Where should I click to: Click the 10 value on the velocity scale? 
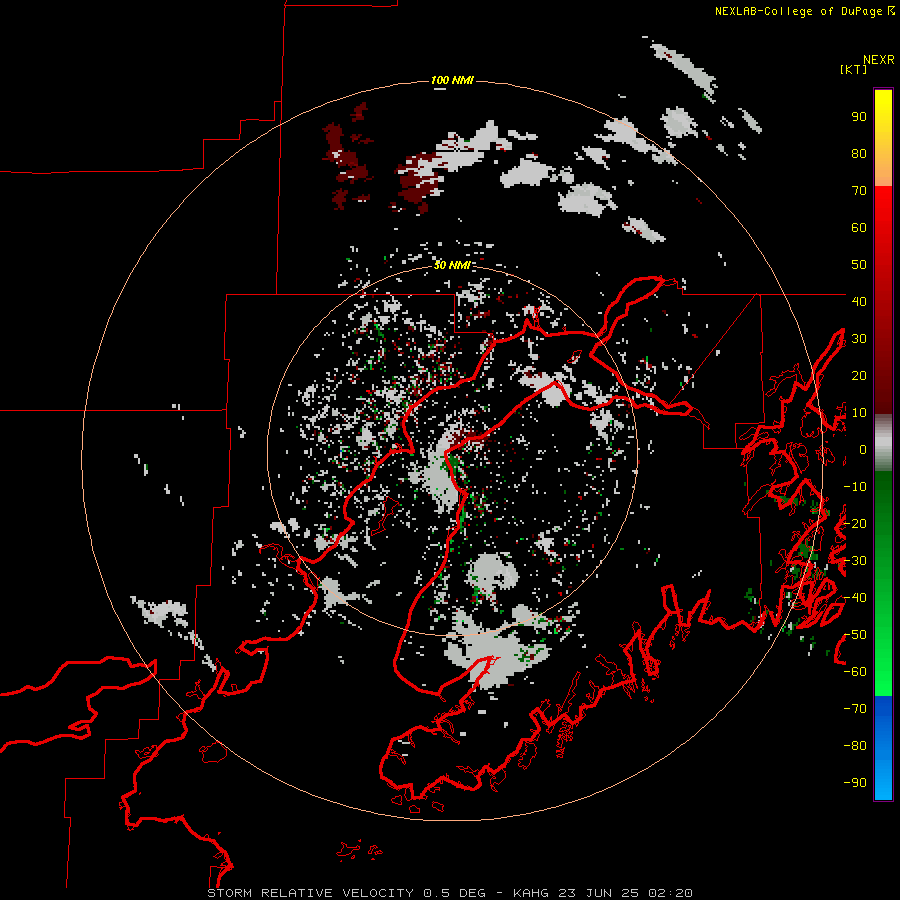859,413
